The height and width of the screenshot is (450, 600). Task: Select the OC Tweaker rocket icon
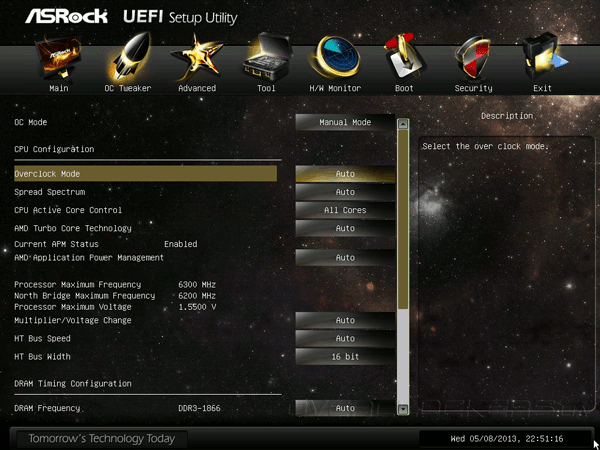(x=127, y=56)
